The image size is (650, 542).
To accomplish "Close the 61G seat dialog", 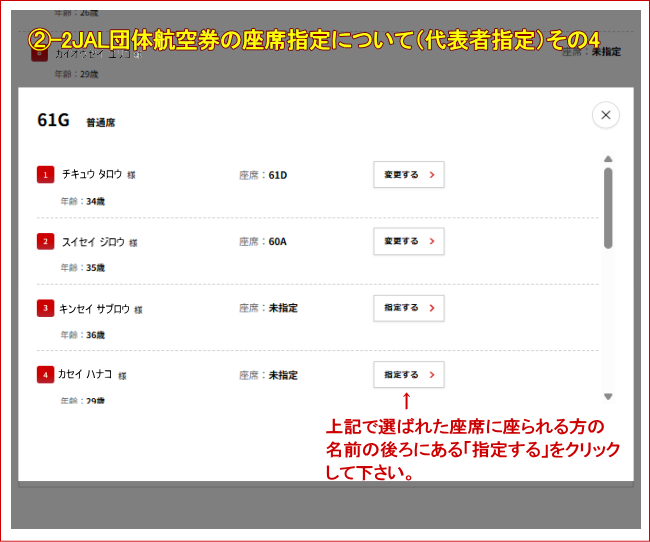I will click(606, 115).
